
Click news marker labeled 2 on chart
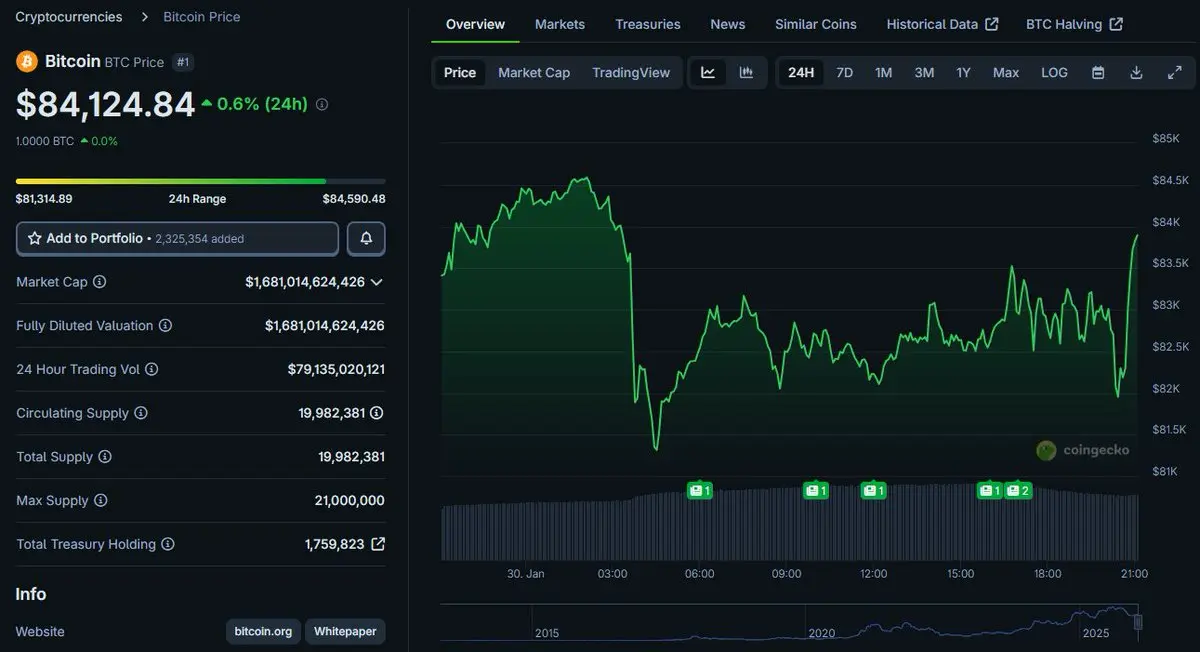[x=1018, y=490]
